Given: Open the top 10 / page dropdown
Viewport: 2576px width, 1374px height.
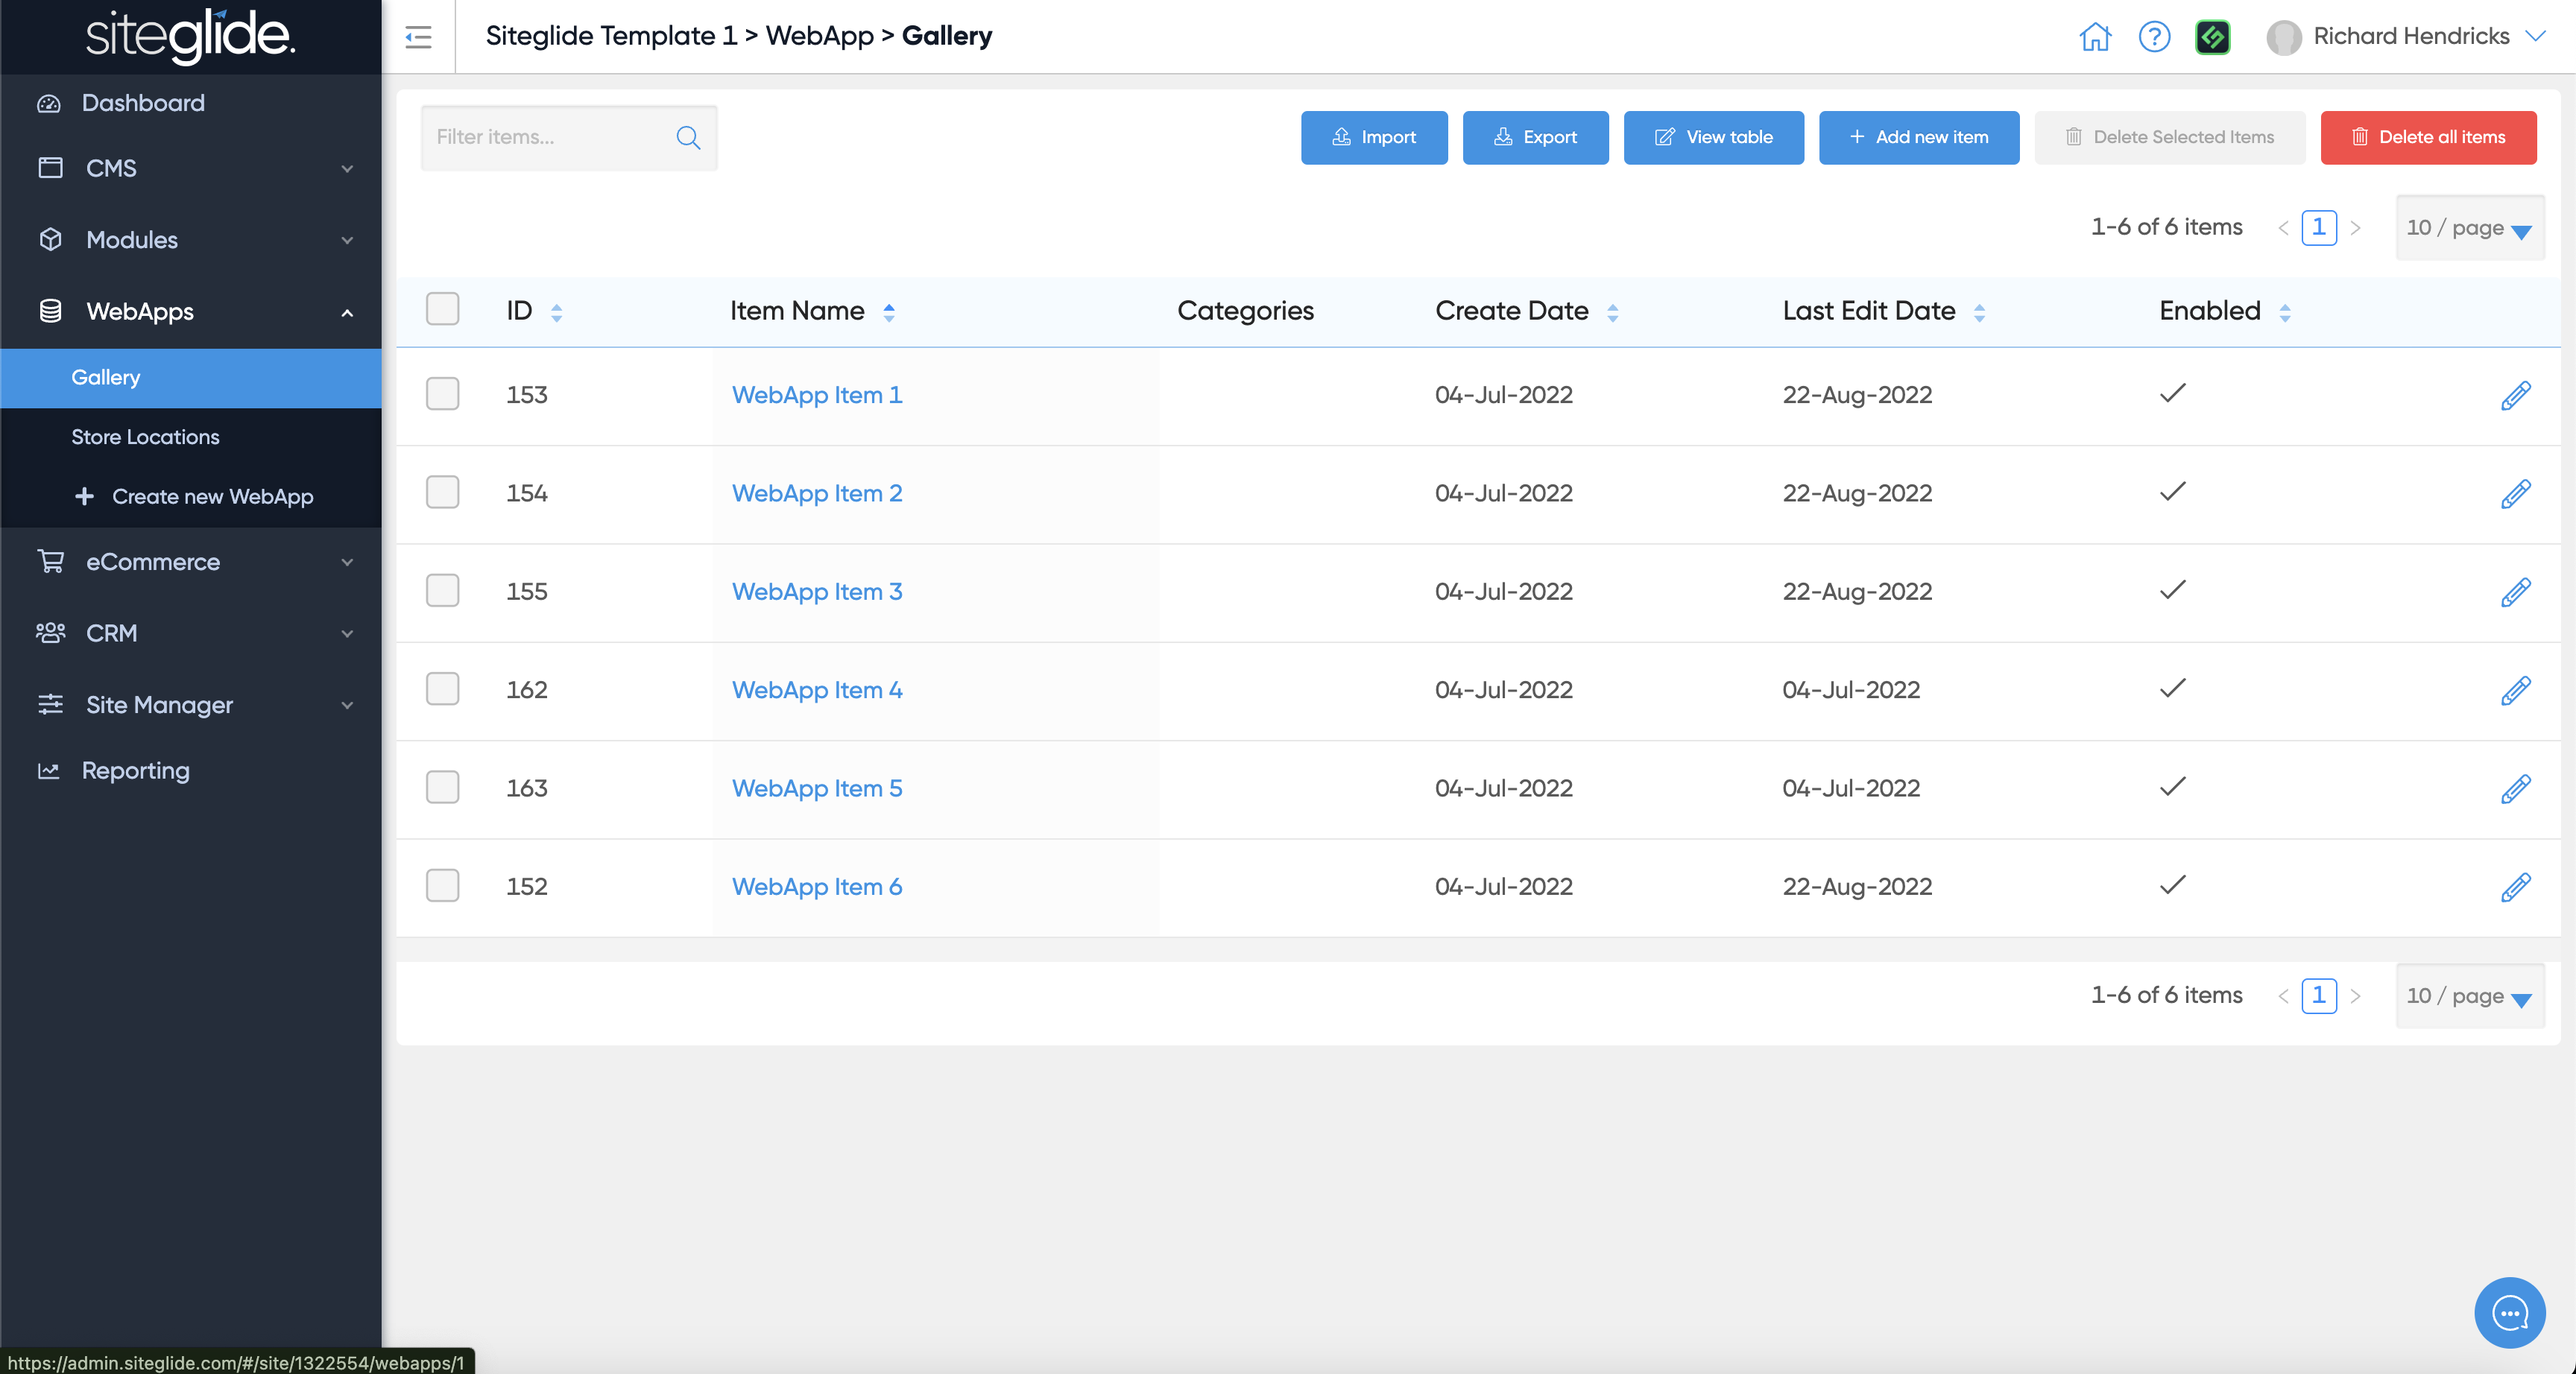Looking at the screenshot, I should coord(2469,228).
